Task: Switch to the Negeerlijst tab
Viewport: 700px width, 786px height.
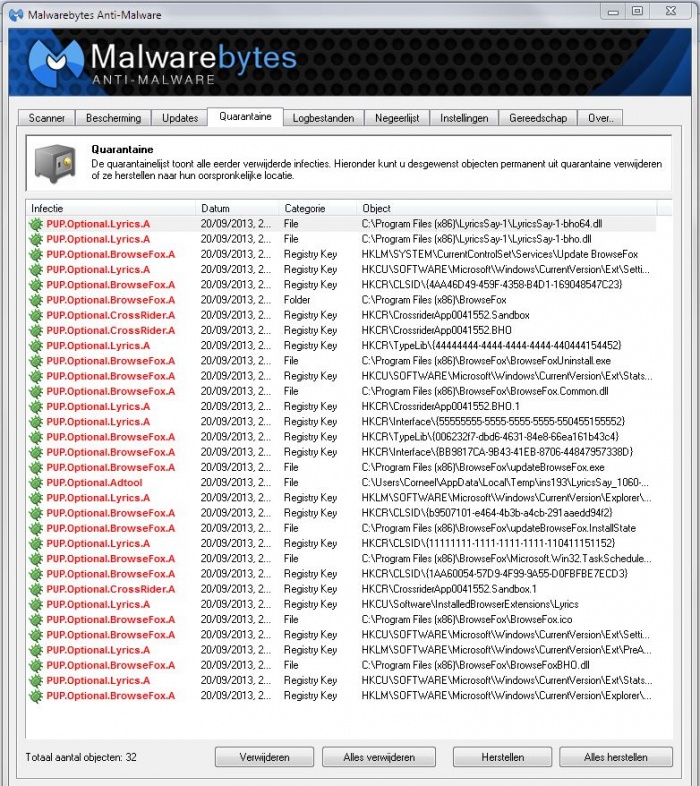Action: 397,118
